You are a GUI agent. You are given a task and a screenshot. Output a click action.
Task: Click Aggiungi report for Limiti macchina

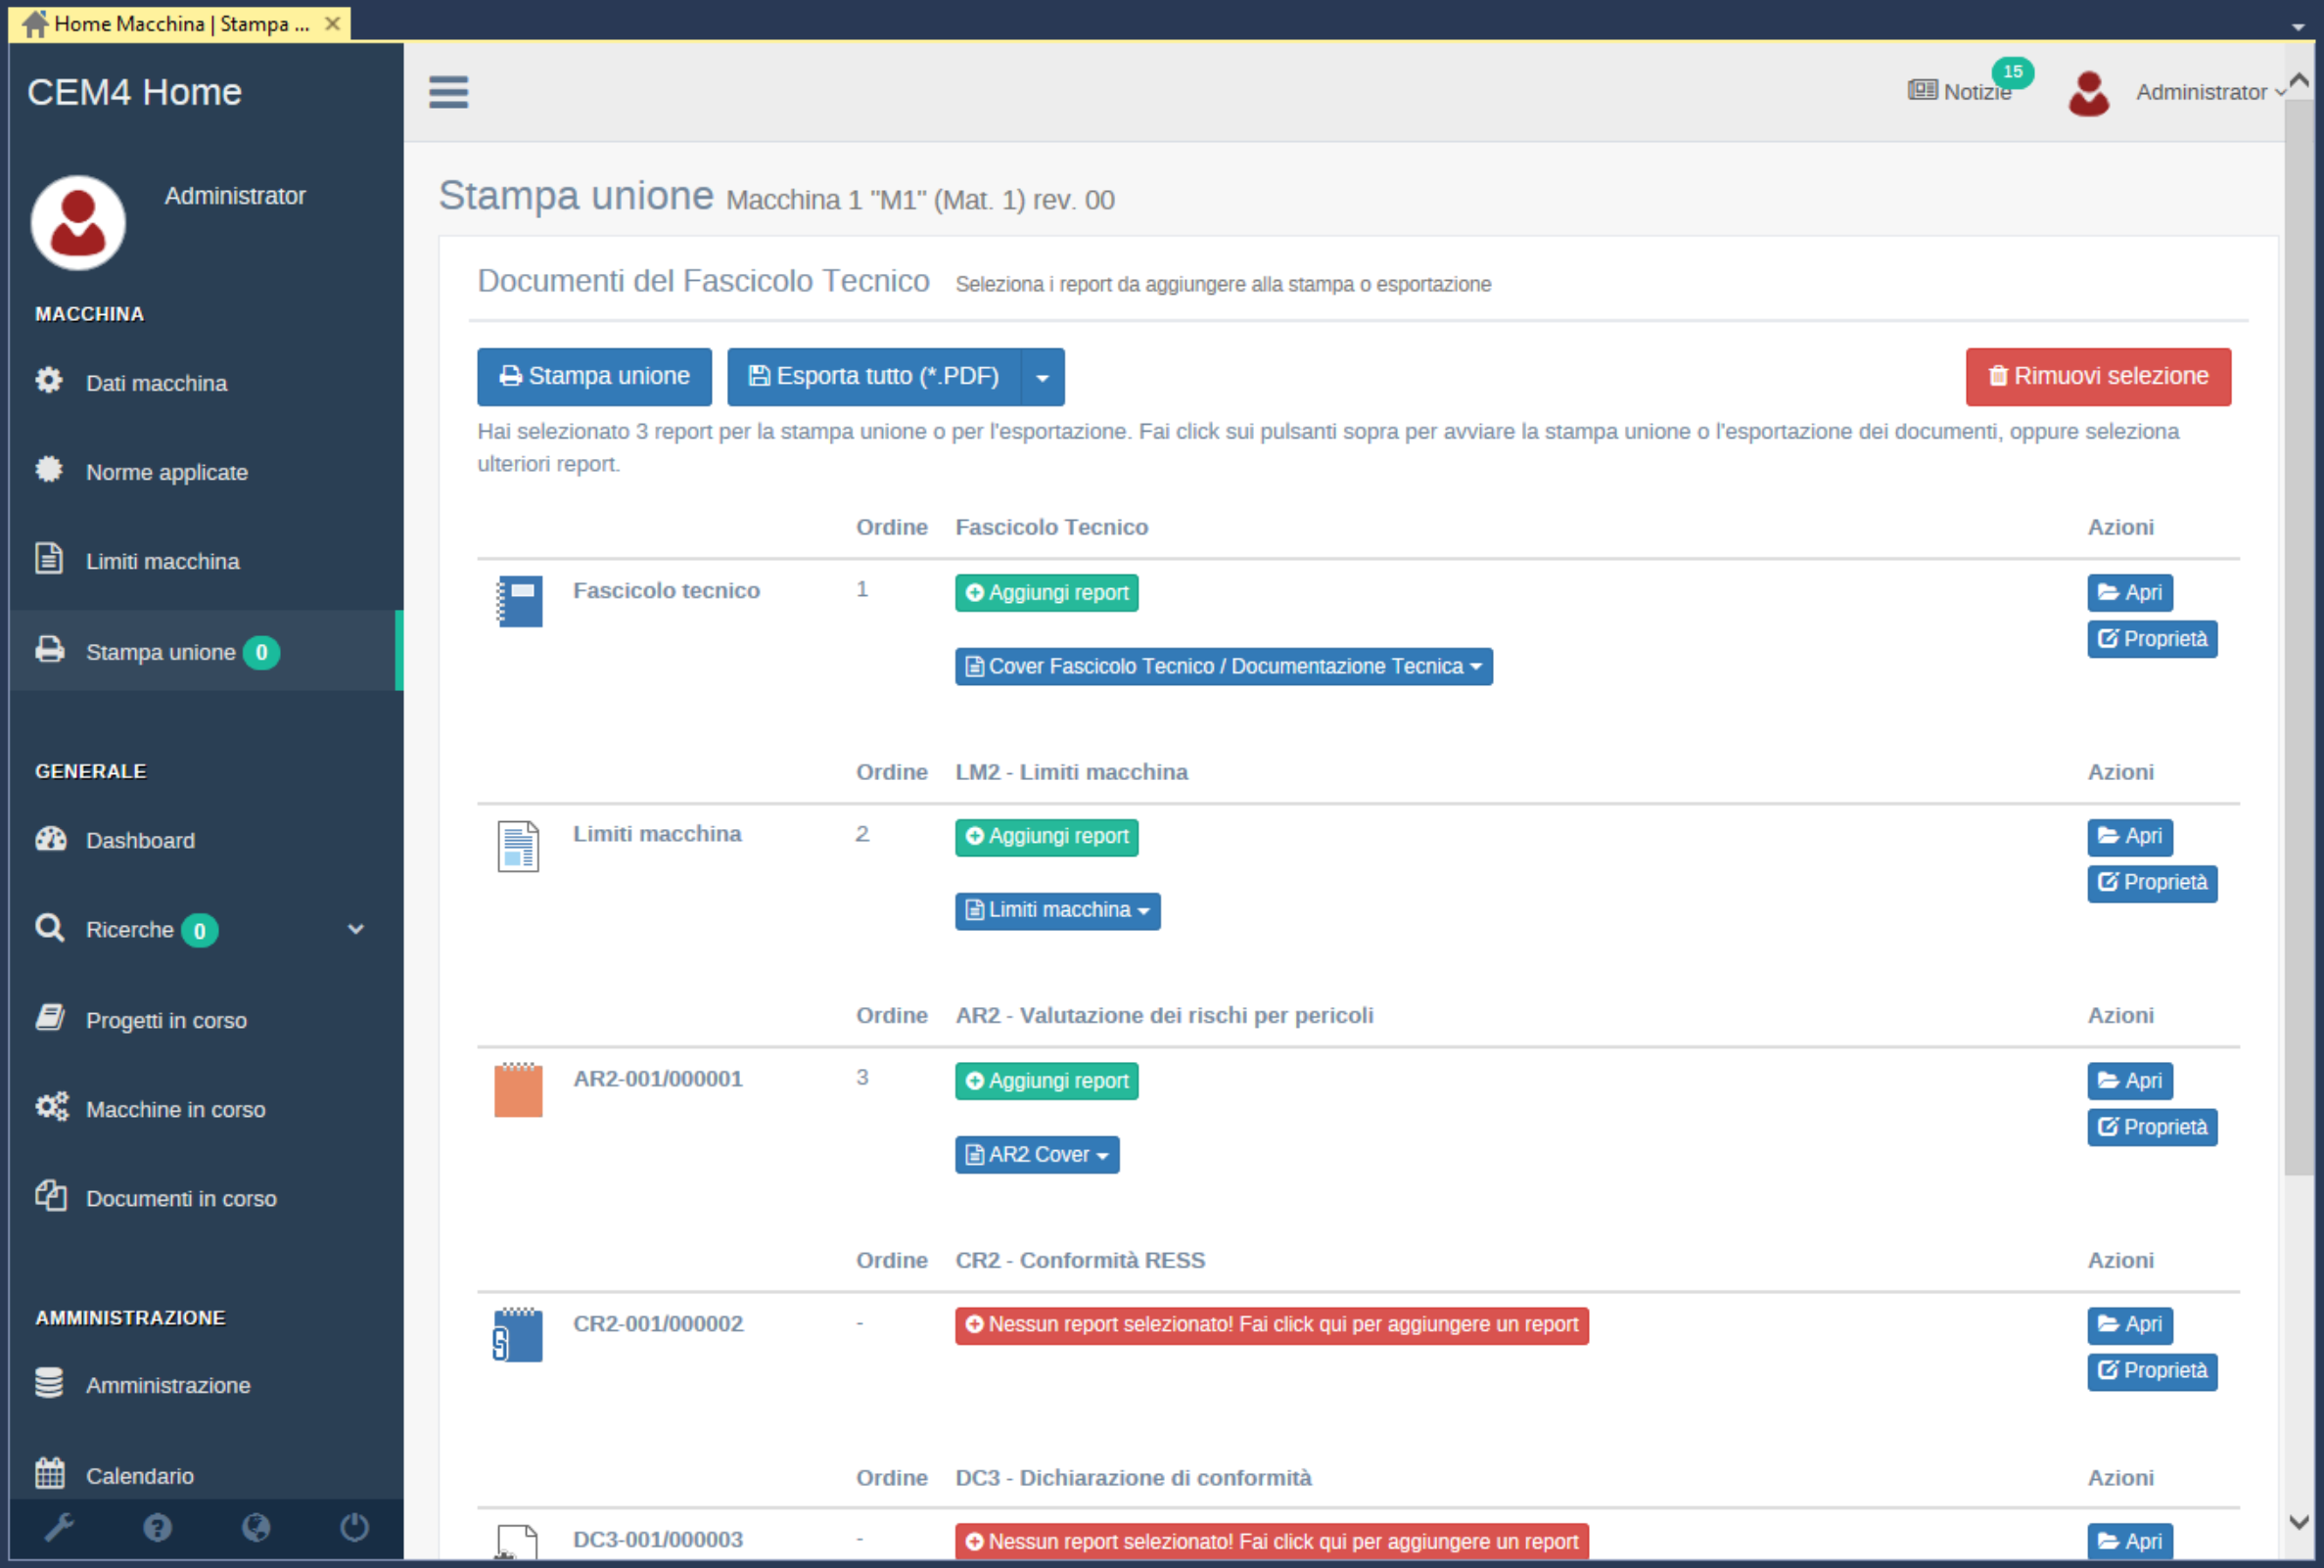point(1046,836)
